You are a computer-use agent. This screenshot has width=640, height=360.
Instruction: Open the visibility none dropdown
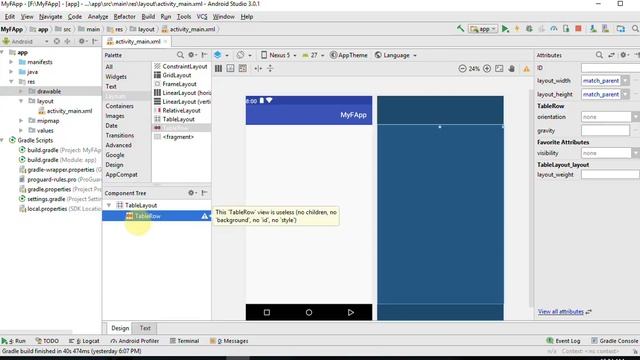636,153
